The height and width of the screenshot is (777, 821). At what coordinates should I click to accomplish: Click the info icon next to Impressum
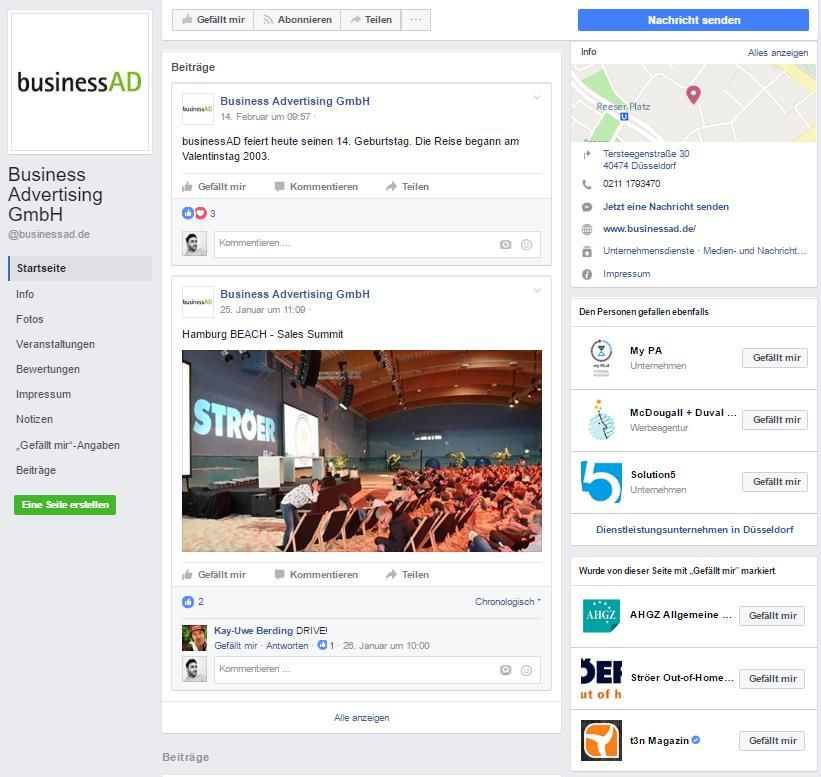[x=587, y=274]
